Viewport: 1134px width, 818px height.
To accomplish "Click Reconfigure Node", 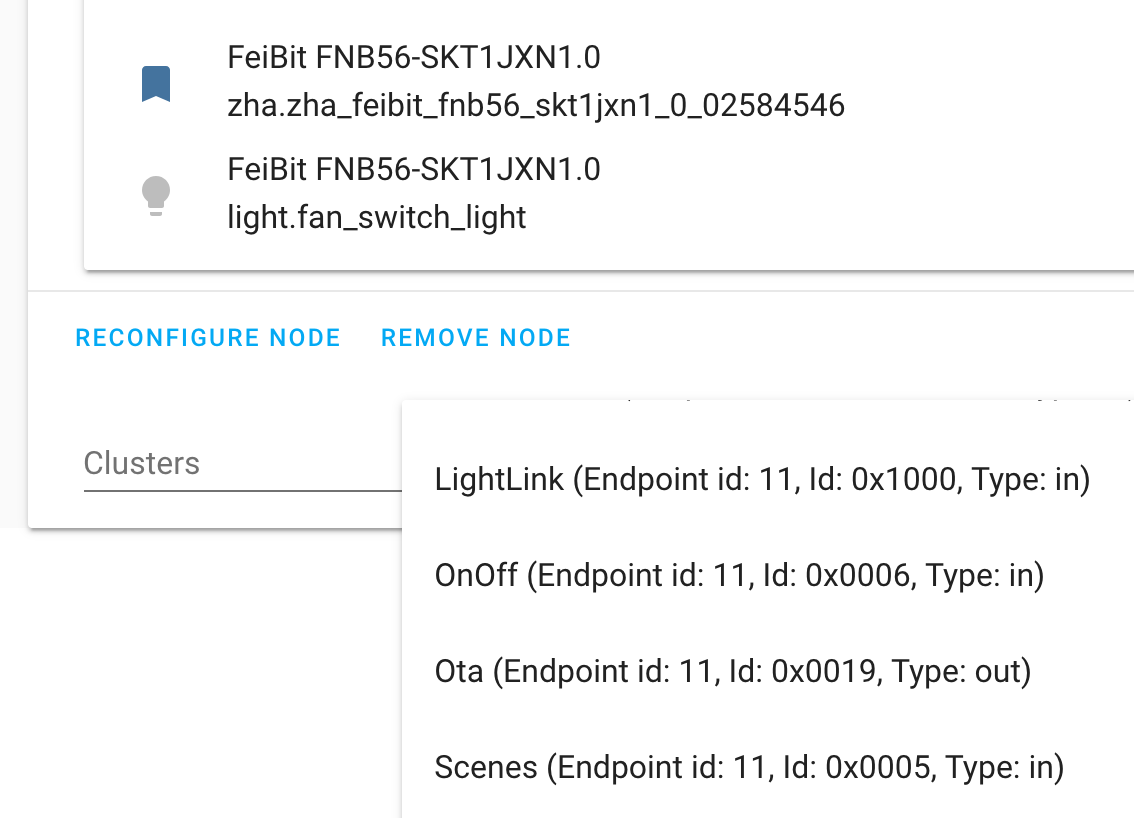I will tap(208, 337).
